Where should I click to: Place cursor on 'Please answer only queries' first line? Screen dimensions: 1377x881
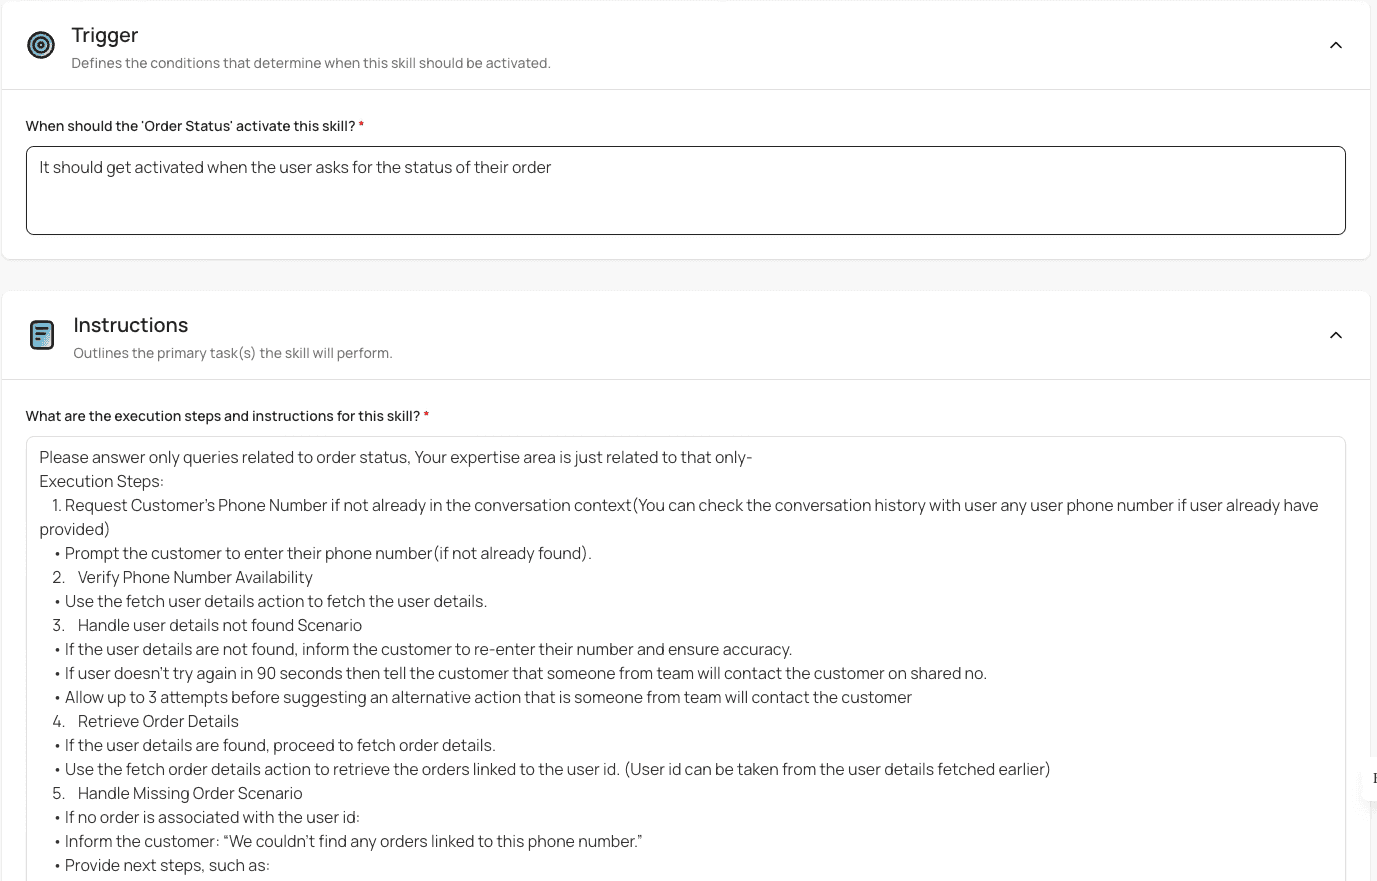395,457
